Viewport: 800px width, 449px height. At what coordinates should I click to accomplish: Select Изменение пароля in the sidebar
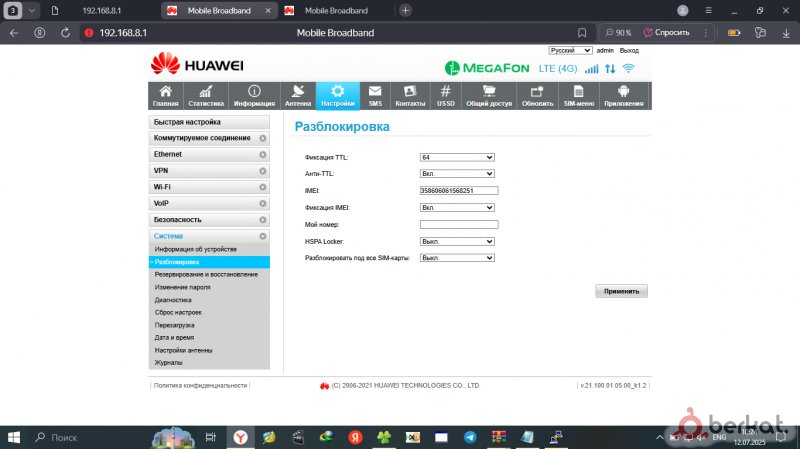182,287
